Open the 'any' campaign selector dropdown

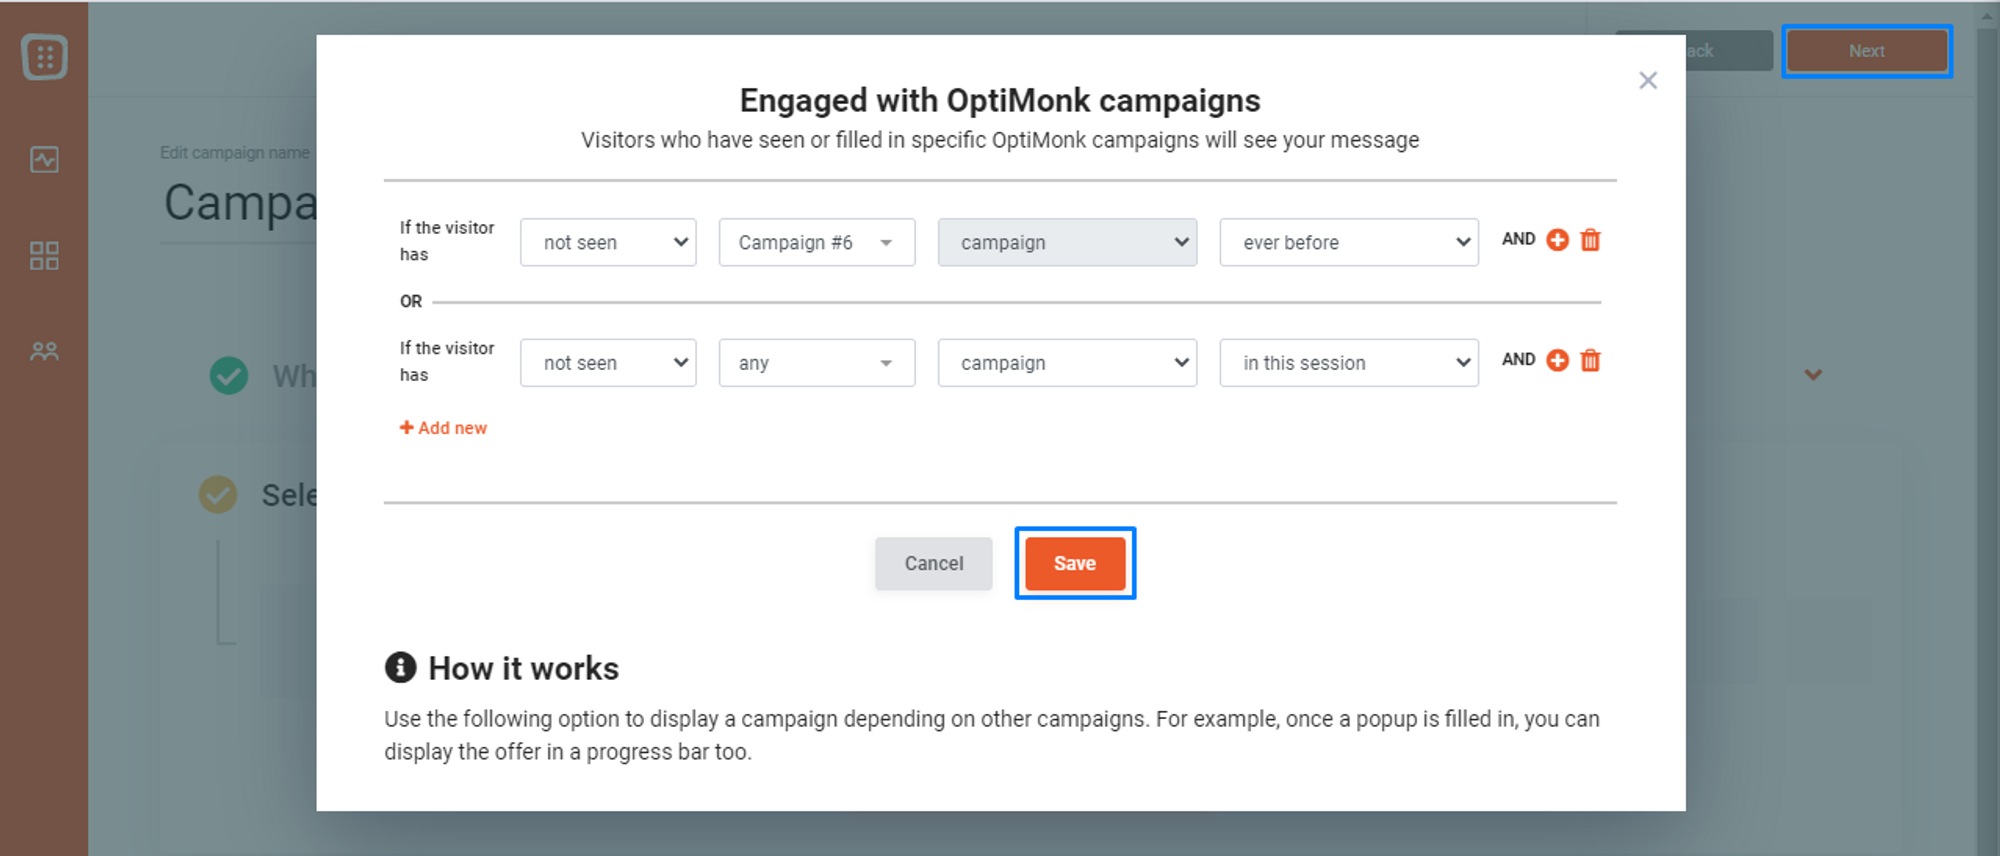point(817,363)
